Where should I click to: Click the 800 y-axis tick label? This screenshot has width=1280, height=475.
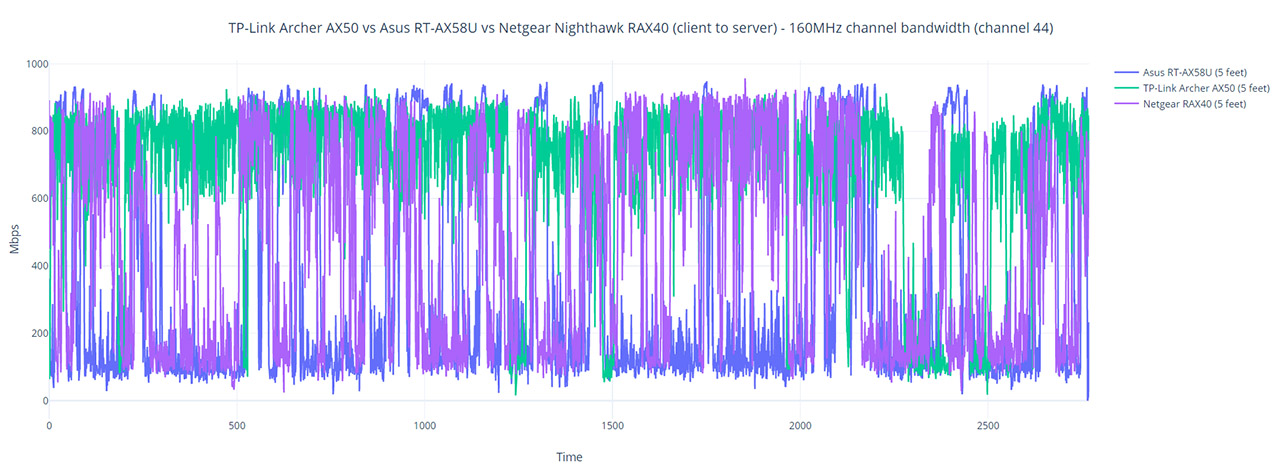[x=39, y=131]
